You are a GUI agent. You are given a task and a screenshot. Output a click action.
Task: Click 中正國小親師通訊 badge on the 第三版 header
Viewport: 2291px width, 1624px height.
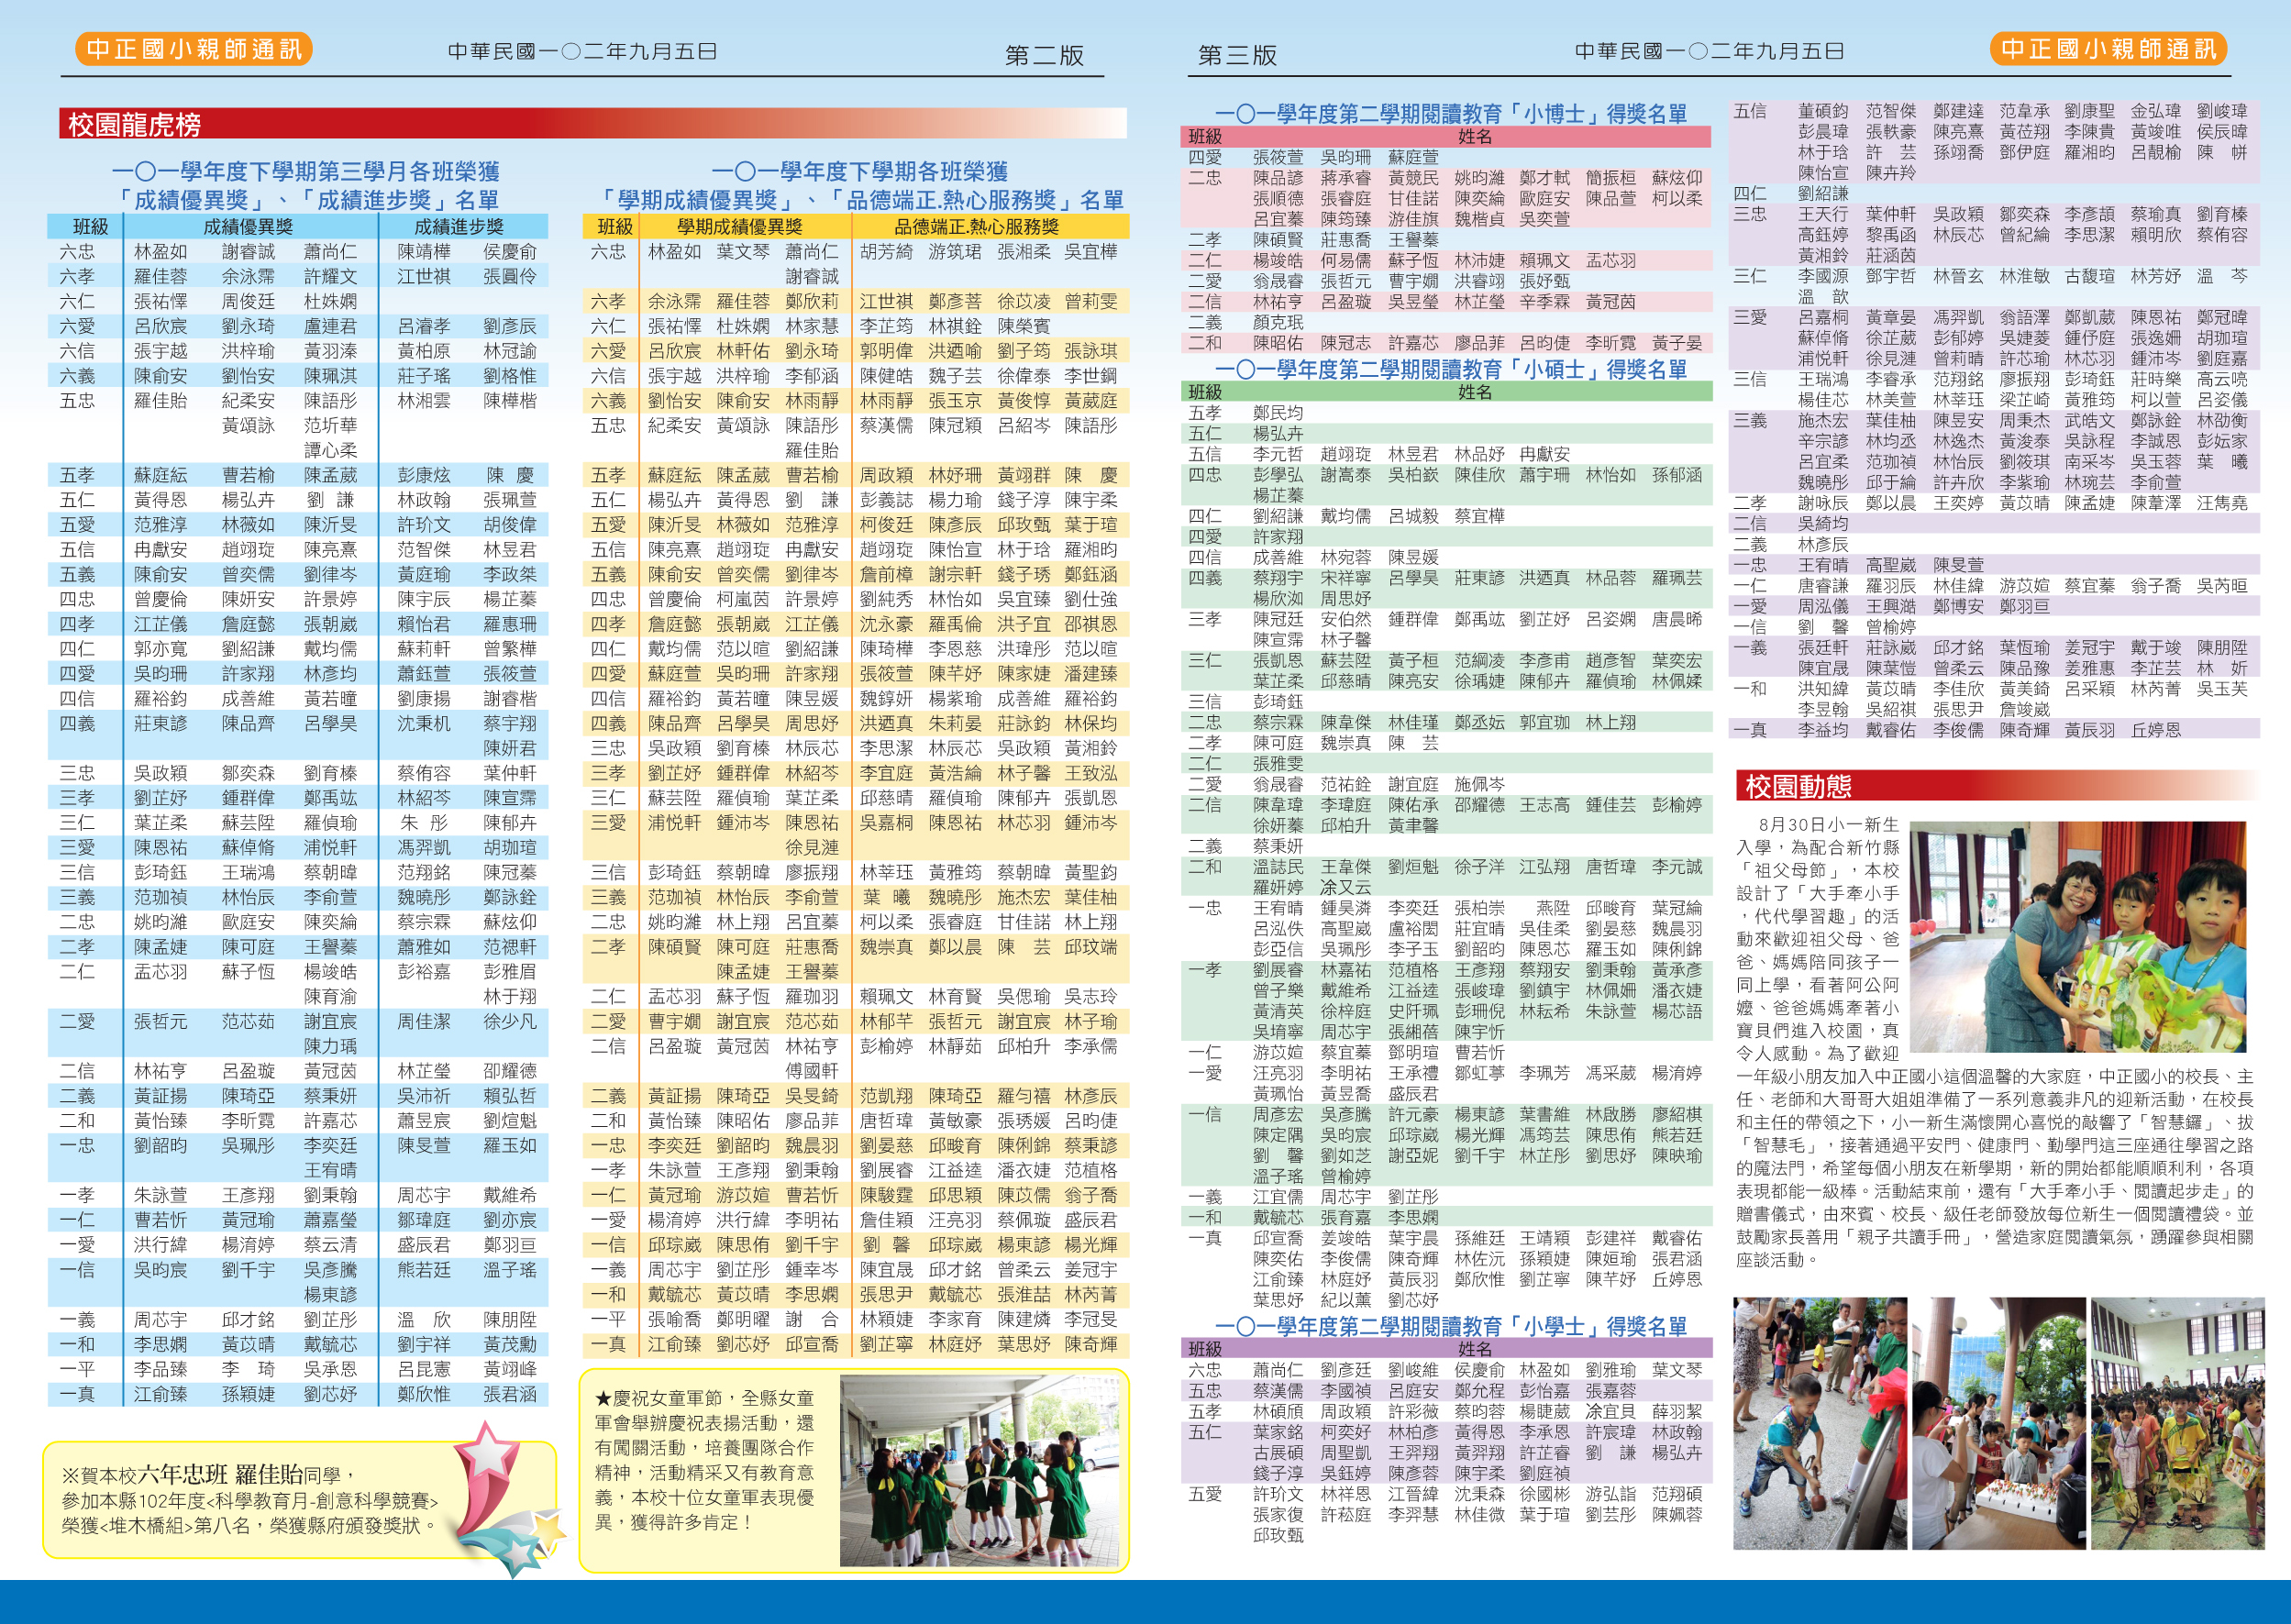[2108, 49]
